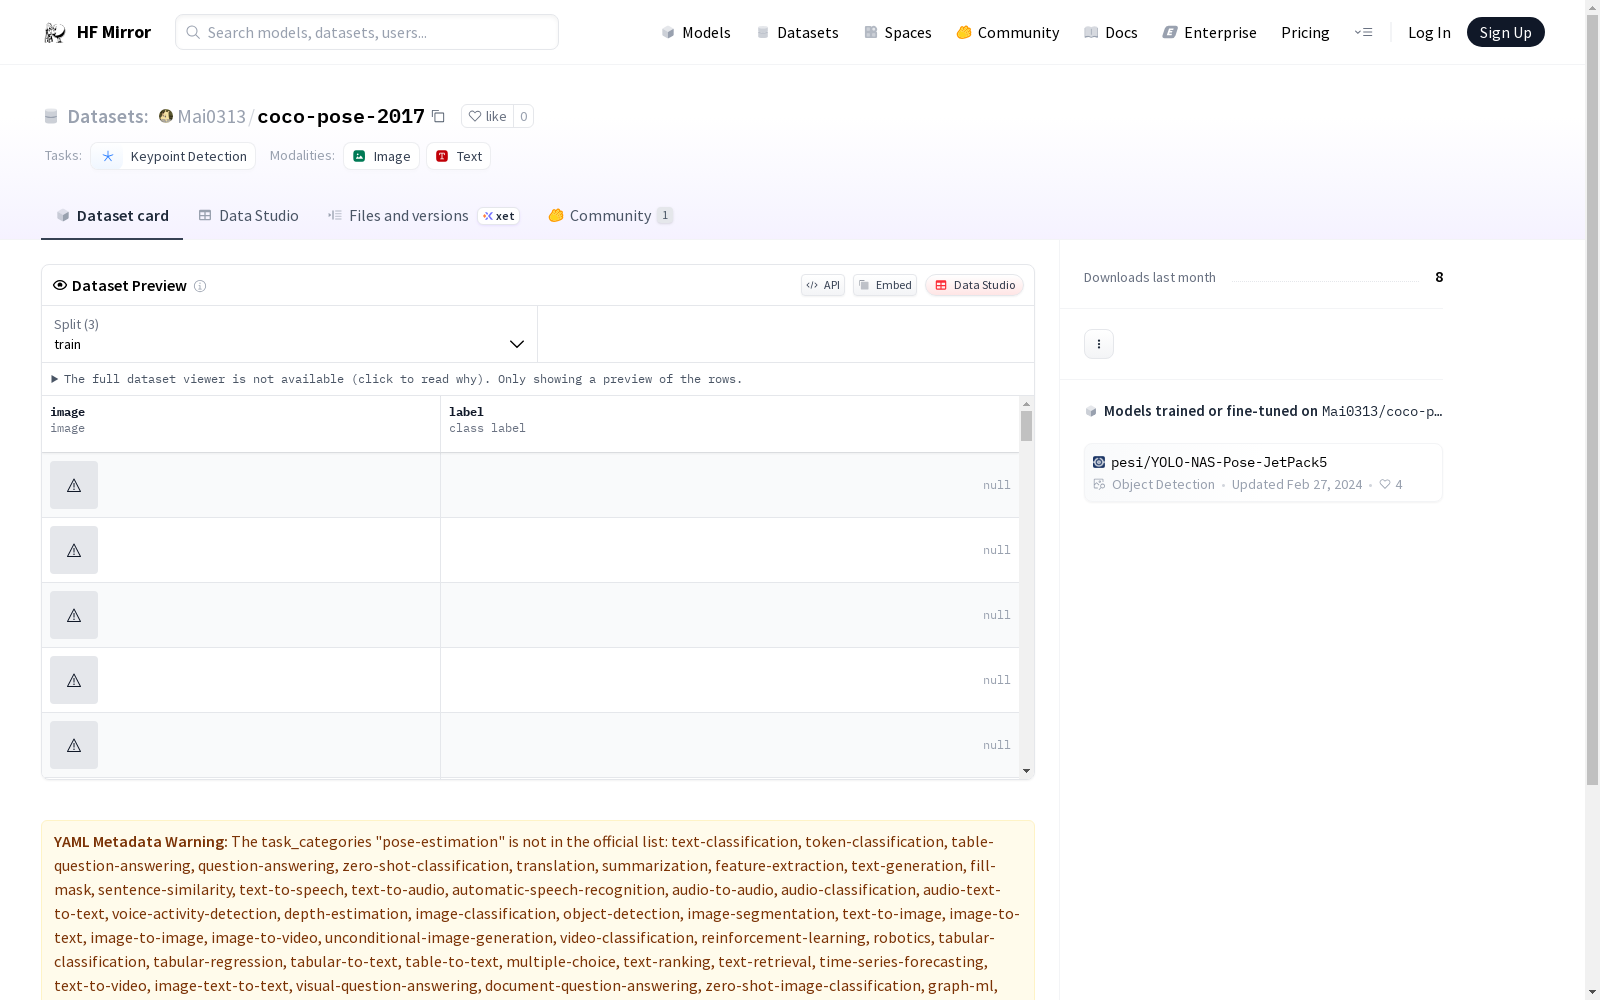Open the three-dot options menu in the sidebar
This screenshot has width=1600, height=1000.
point(1098,344)
